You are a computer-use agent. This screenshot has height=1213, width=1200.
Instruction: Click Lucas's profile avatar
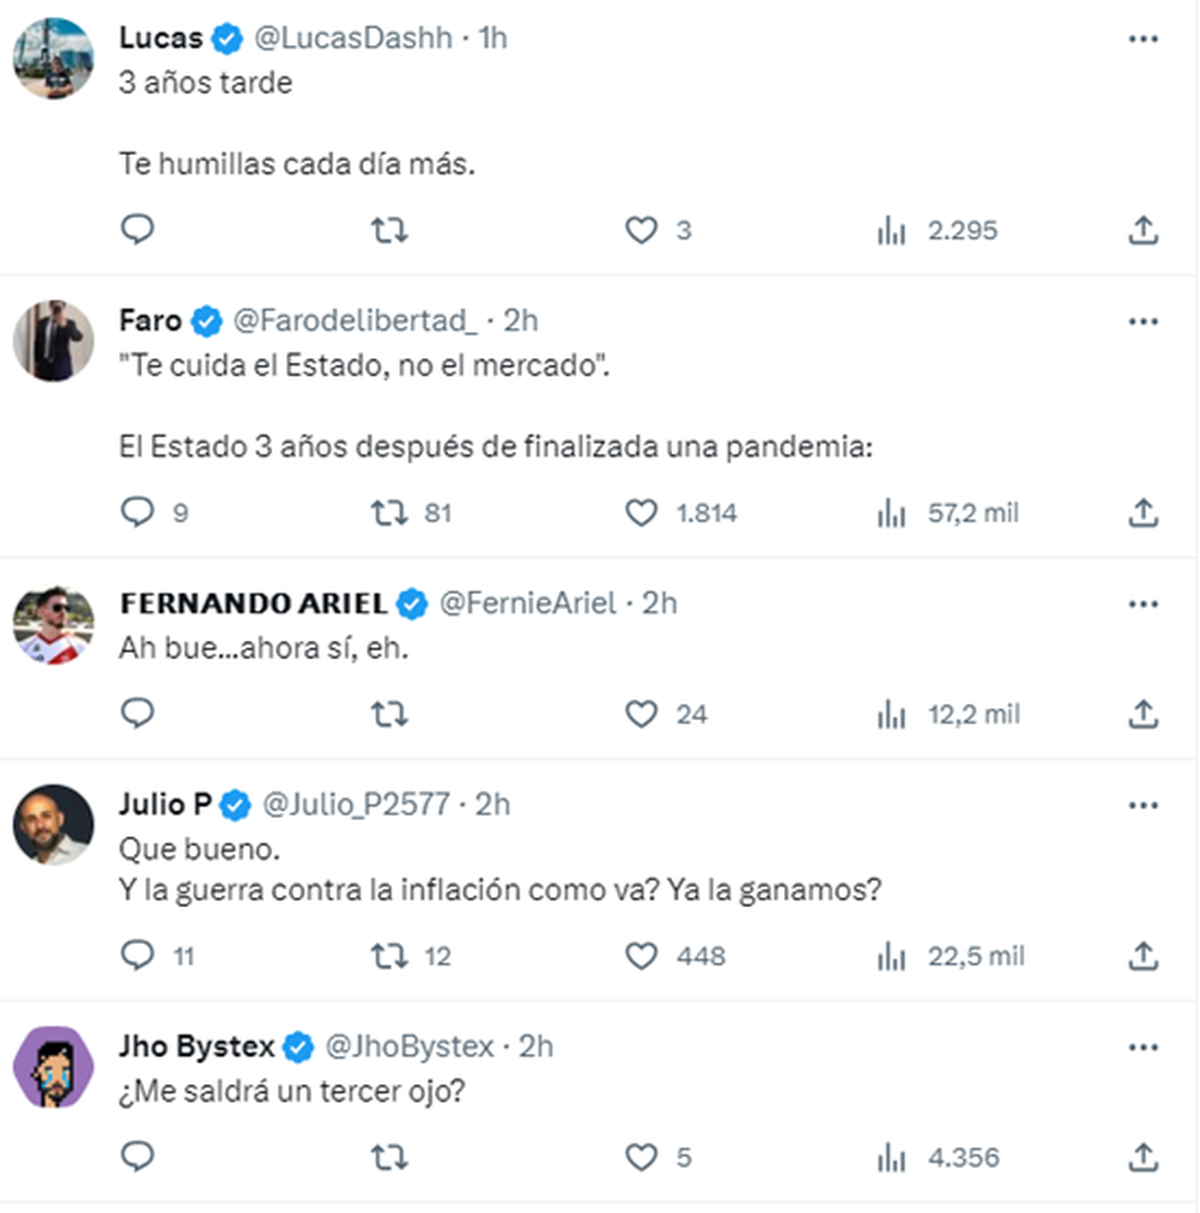coord(54,58)
